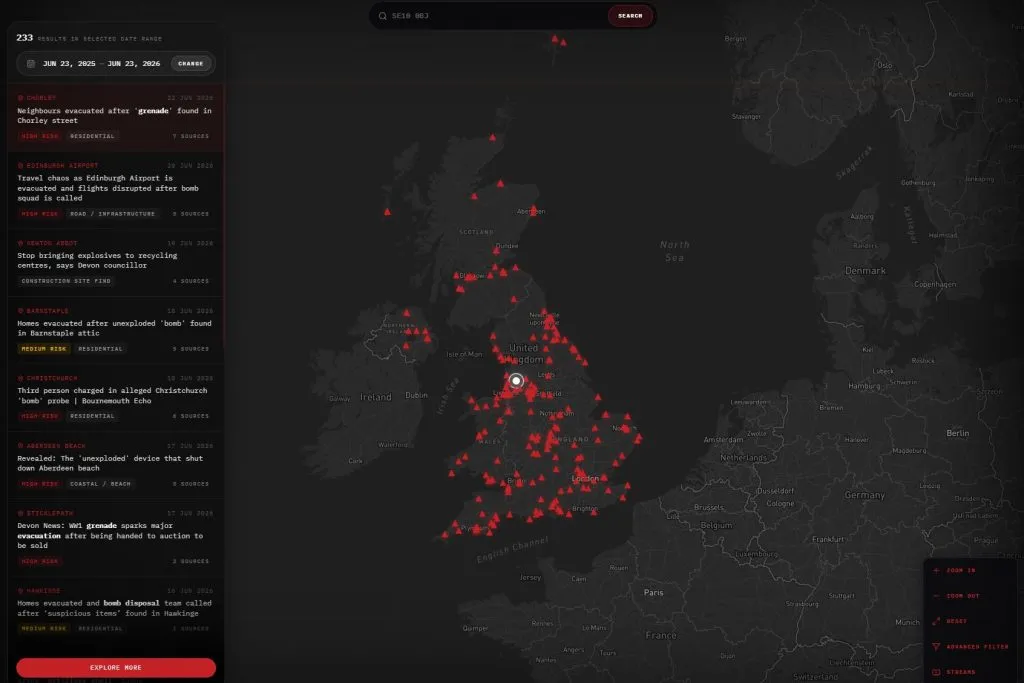Click the High Risk tag on Edinburgh Airport card
The image size is (1024, 683).
coord(40,214)
